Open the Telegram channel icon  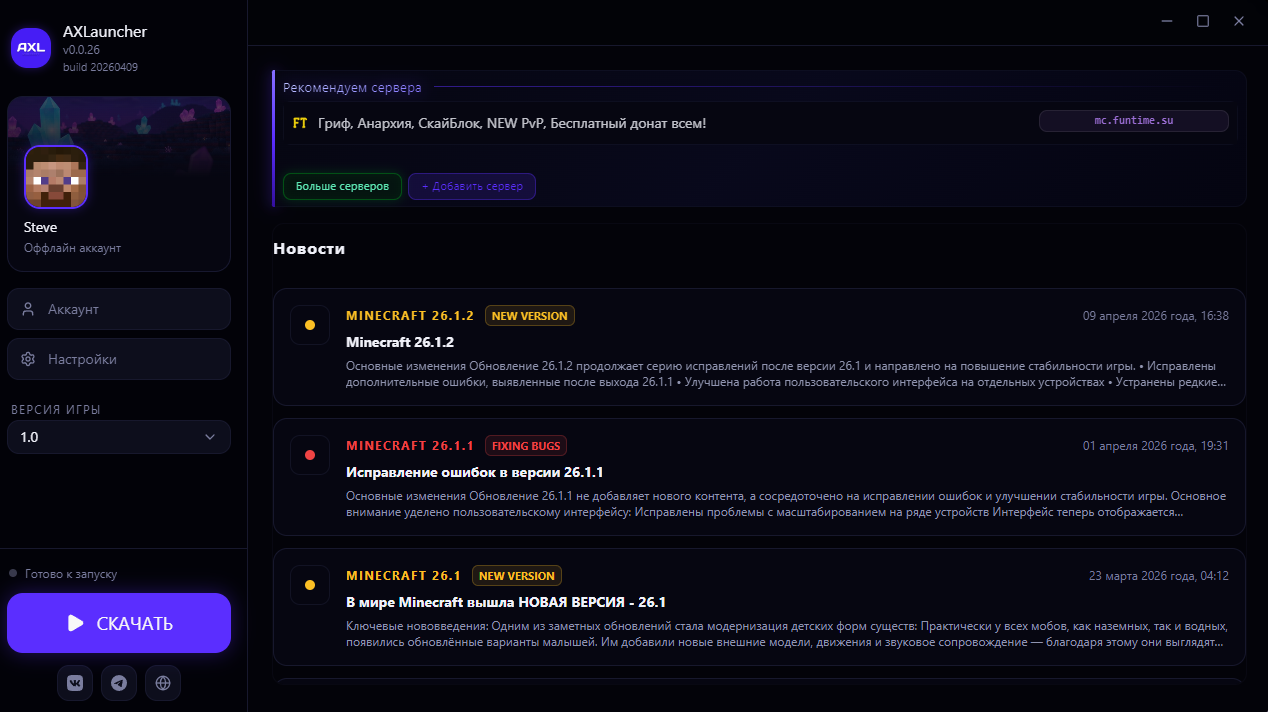click(119, 683)
